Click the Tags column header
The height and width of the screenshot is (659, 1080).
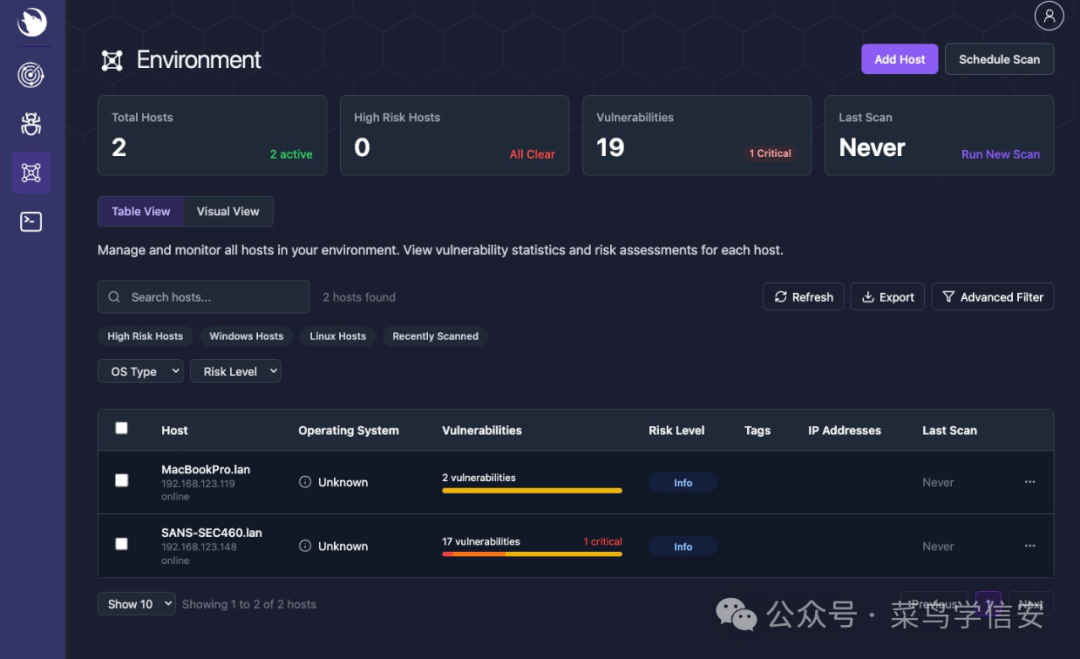pyautogui.click(x=757, y=430)
